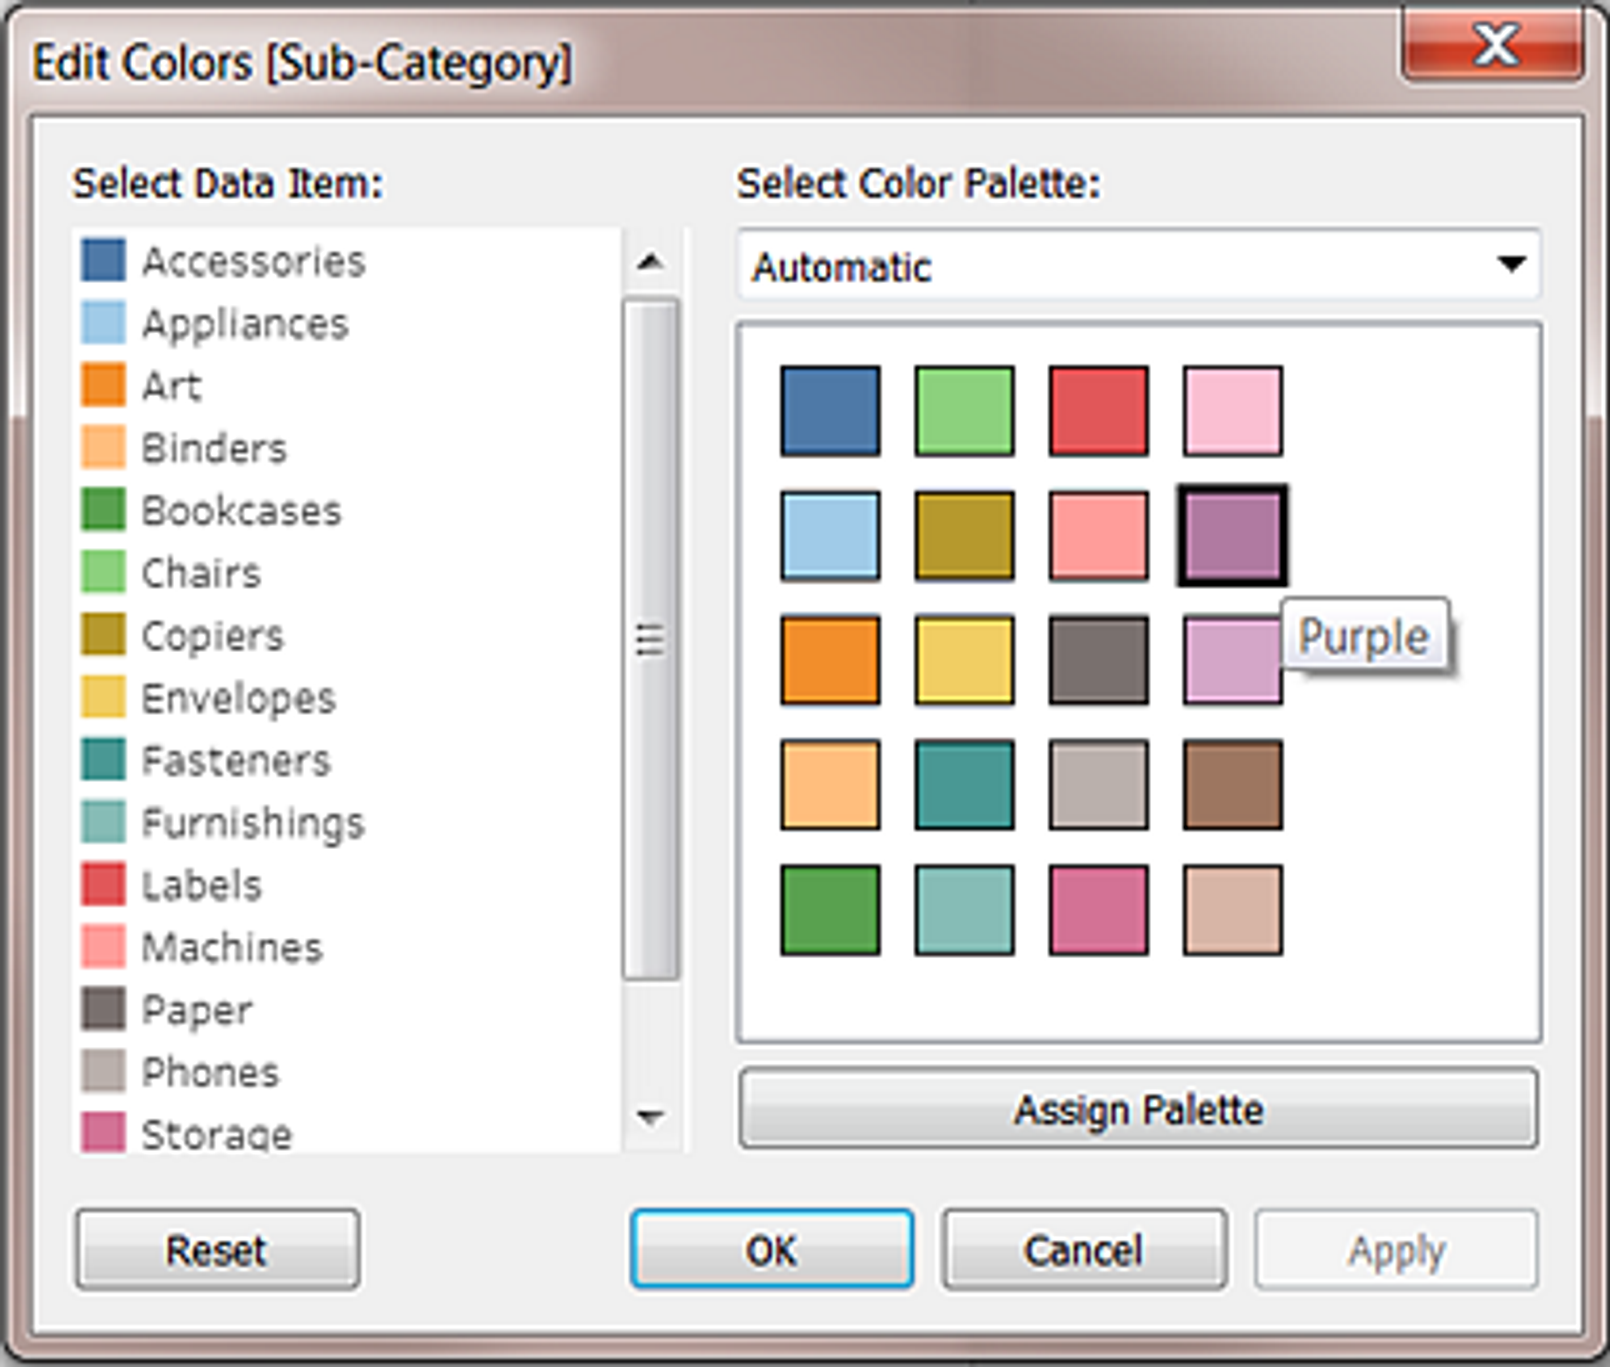Screen dimensions: 1610x1367
Task: Pick the brown palette swatch
Action: pyautogui.click(x=1232, y=785)
